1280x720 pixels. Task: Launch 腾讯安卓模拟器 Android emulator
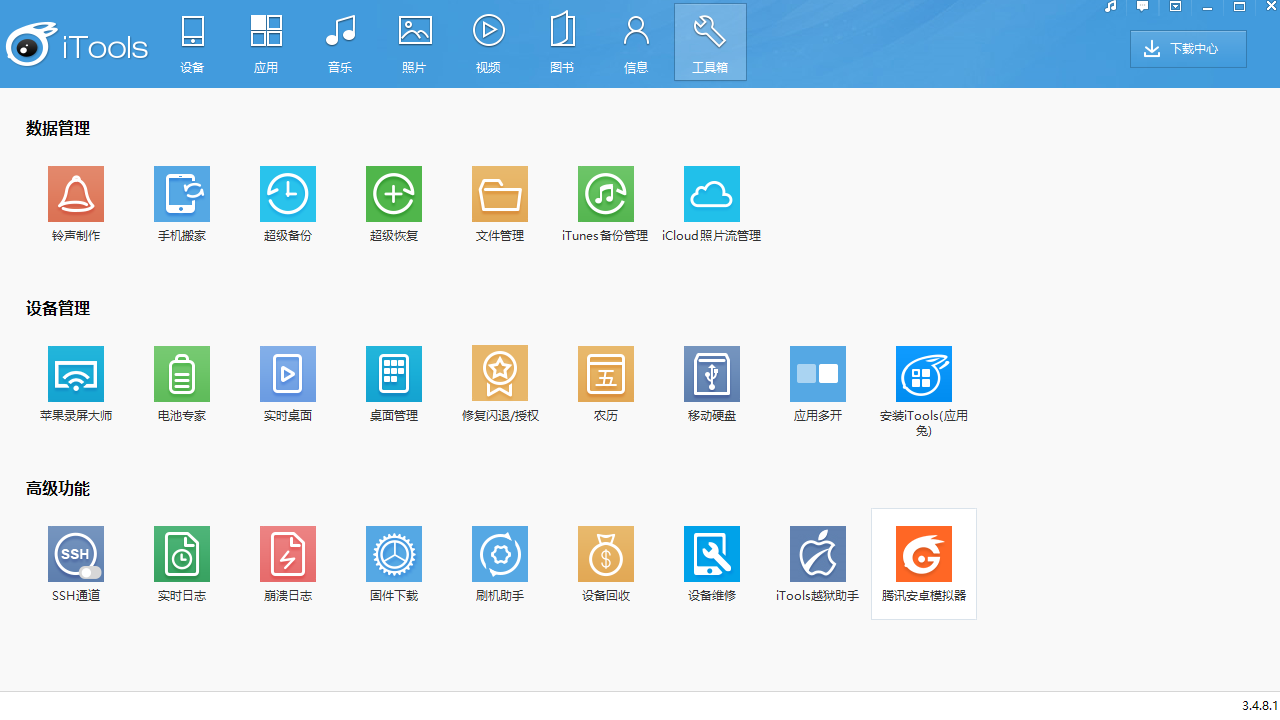[x=923, y=553]
